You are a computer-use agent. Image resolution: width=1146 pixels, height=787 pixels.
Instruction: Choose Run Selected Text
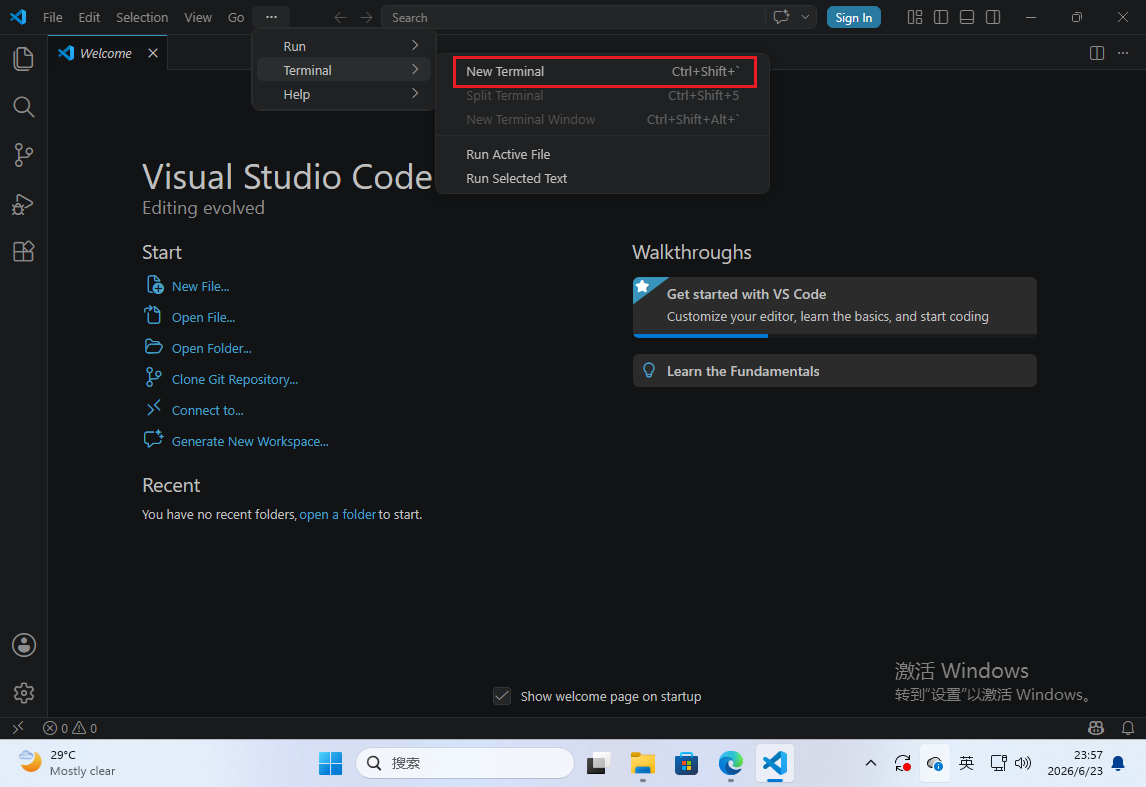(x=602, y=178)
